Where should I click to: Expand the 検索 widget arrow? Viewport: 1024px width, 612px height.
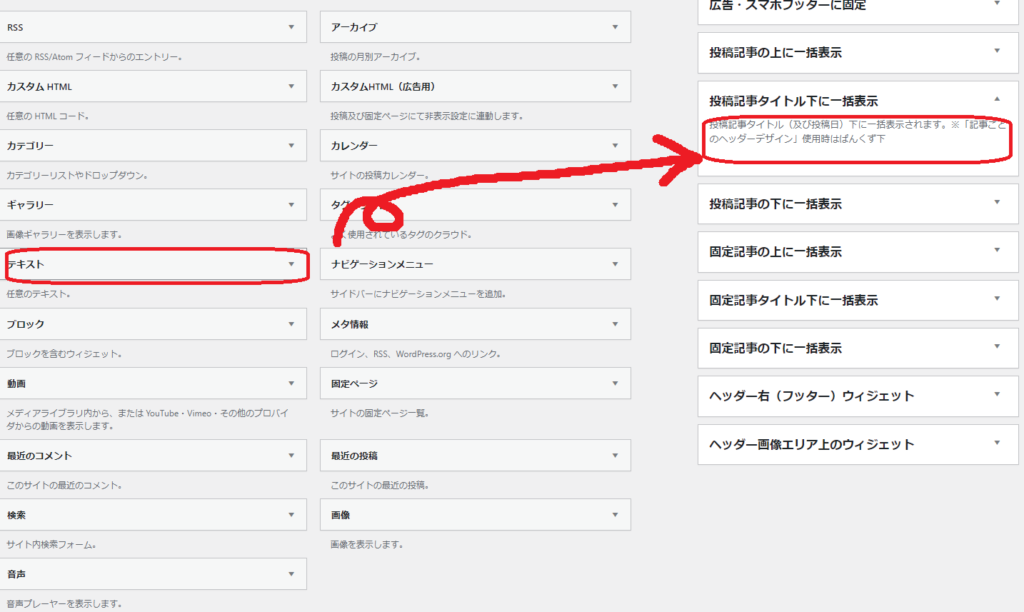point(290,515)
